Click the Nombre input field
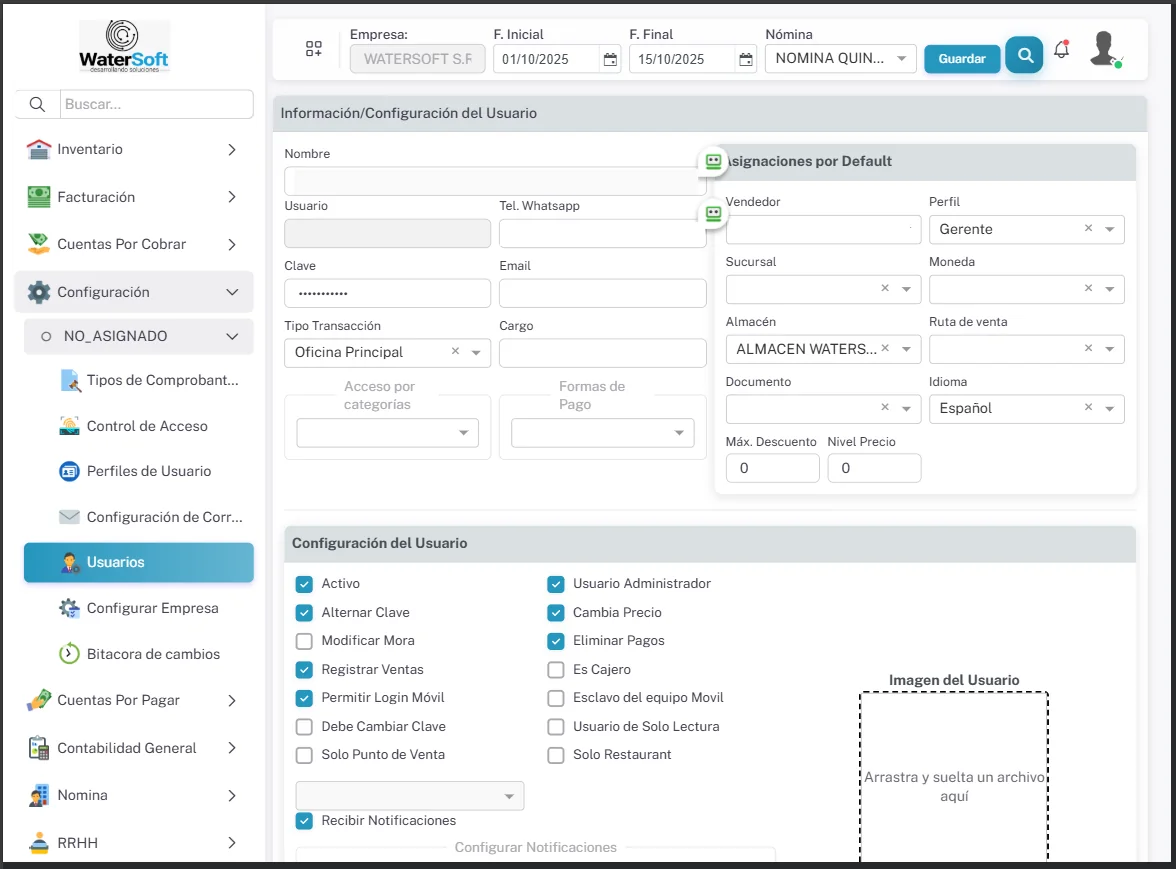 click(x=495, y=181)
